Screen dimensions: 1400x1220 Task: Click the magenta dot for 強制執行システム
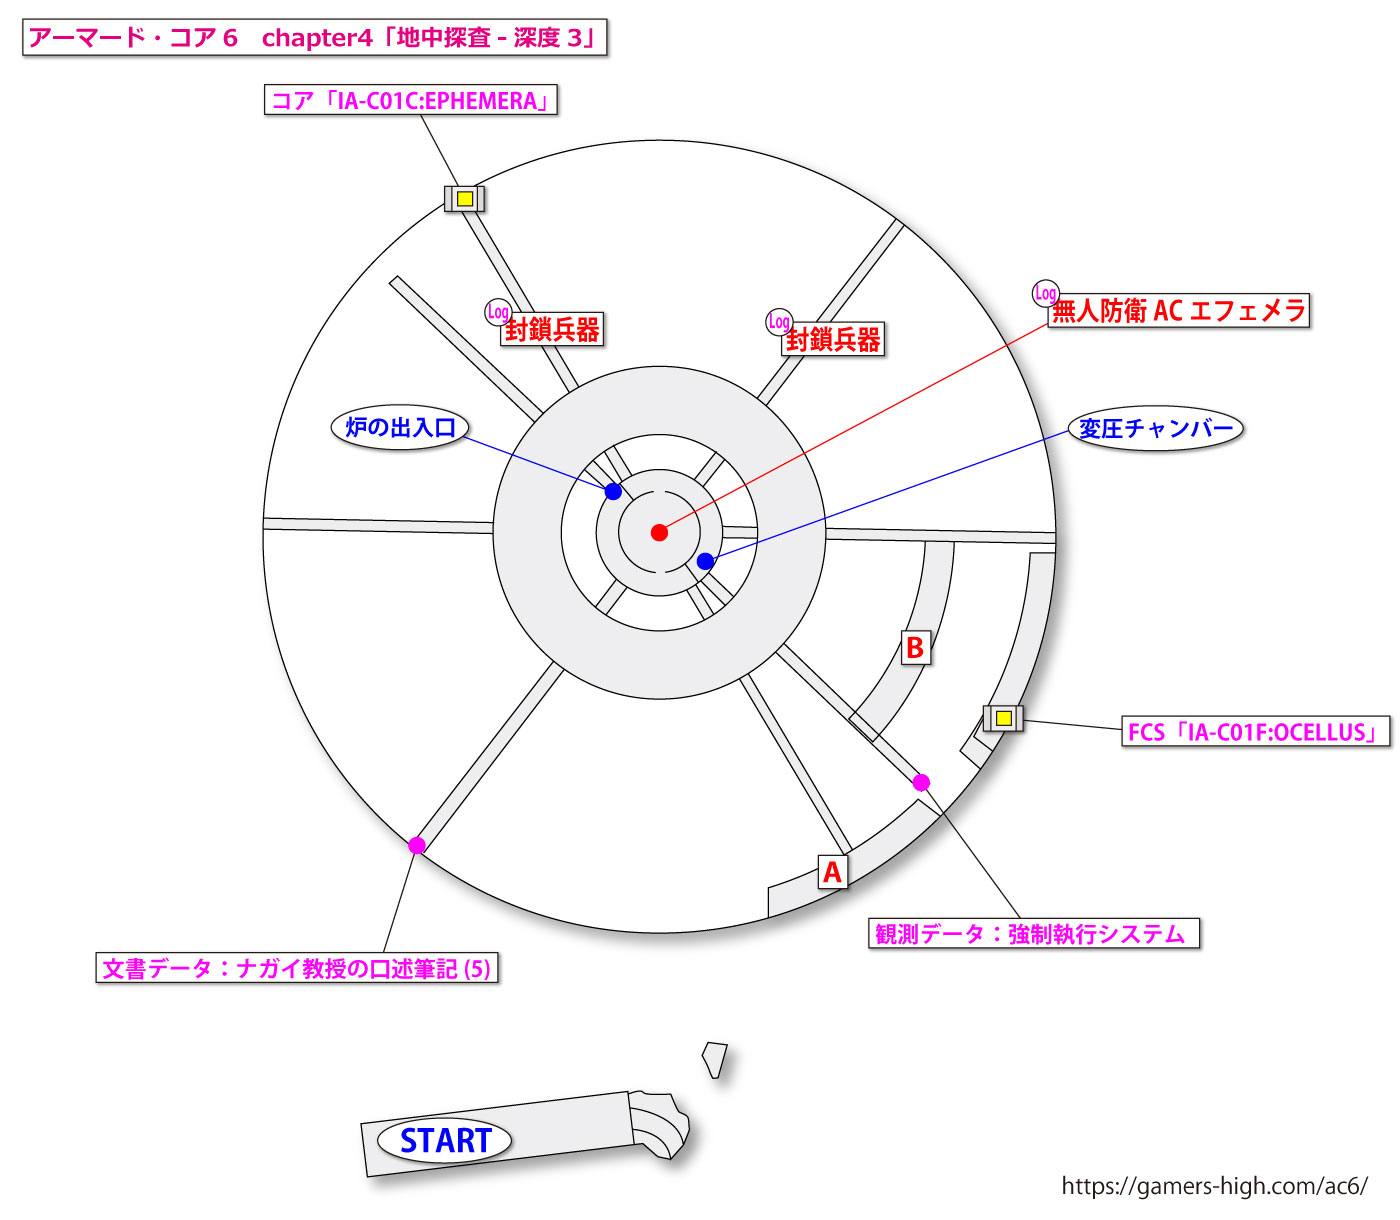tap(921, 782)
